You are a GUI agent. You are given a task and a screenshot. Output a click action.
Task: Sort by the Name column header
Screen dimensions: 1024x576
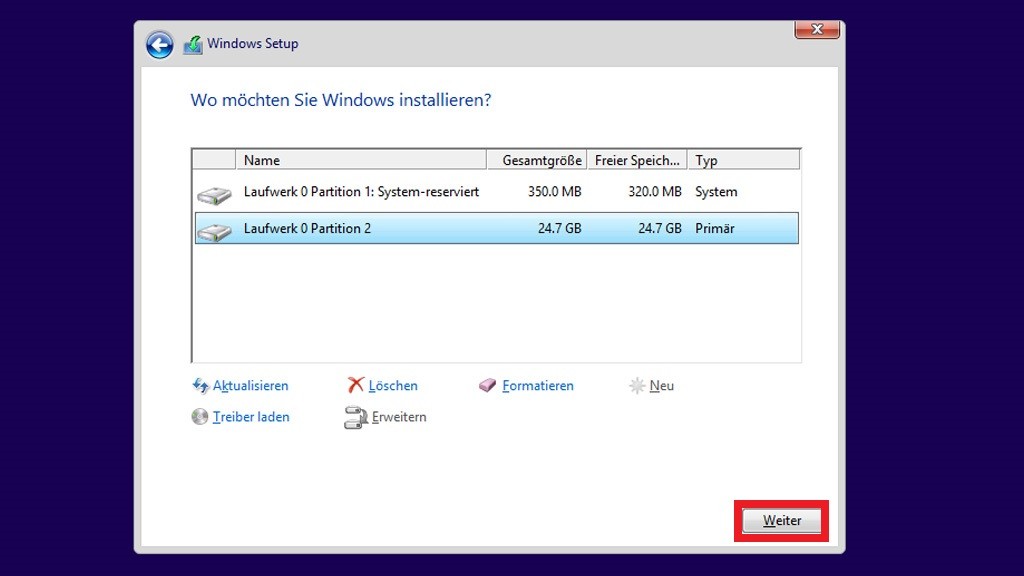pos(361,160)
